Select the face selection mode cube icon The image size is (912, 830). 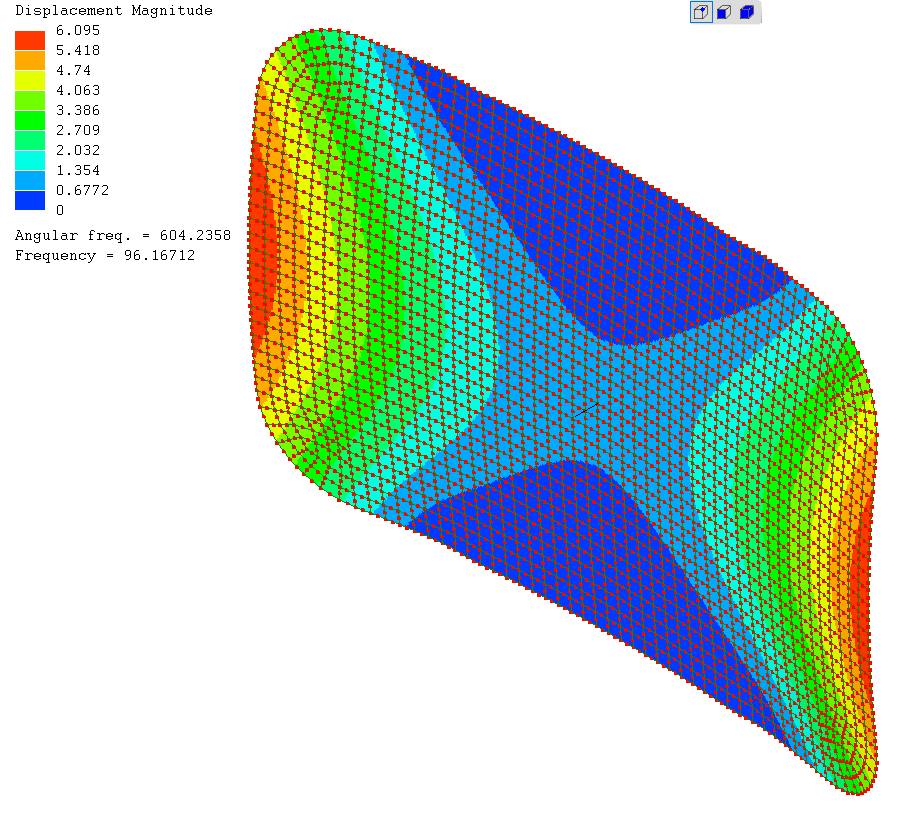pos(724,12)
